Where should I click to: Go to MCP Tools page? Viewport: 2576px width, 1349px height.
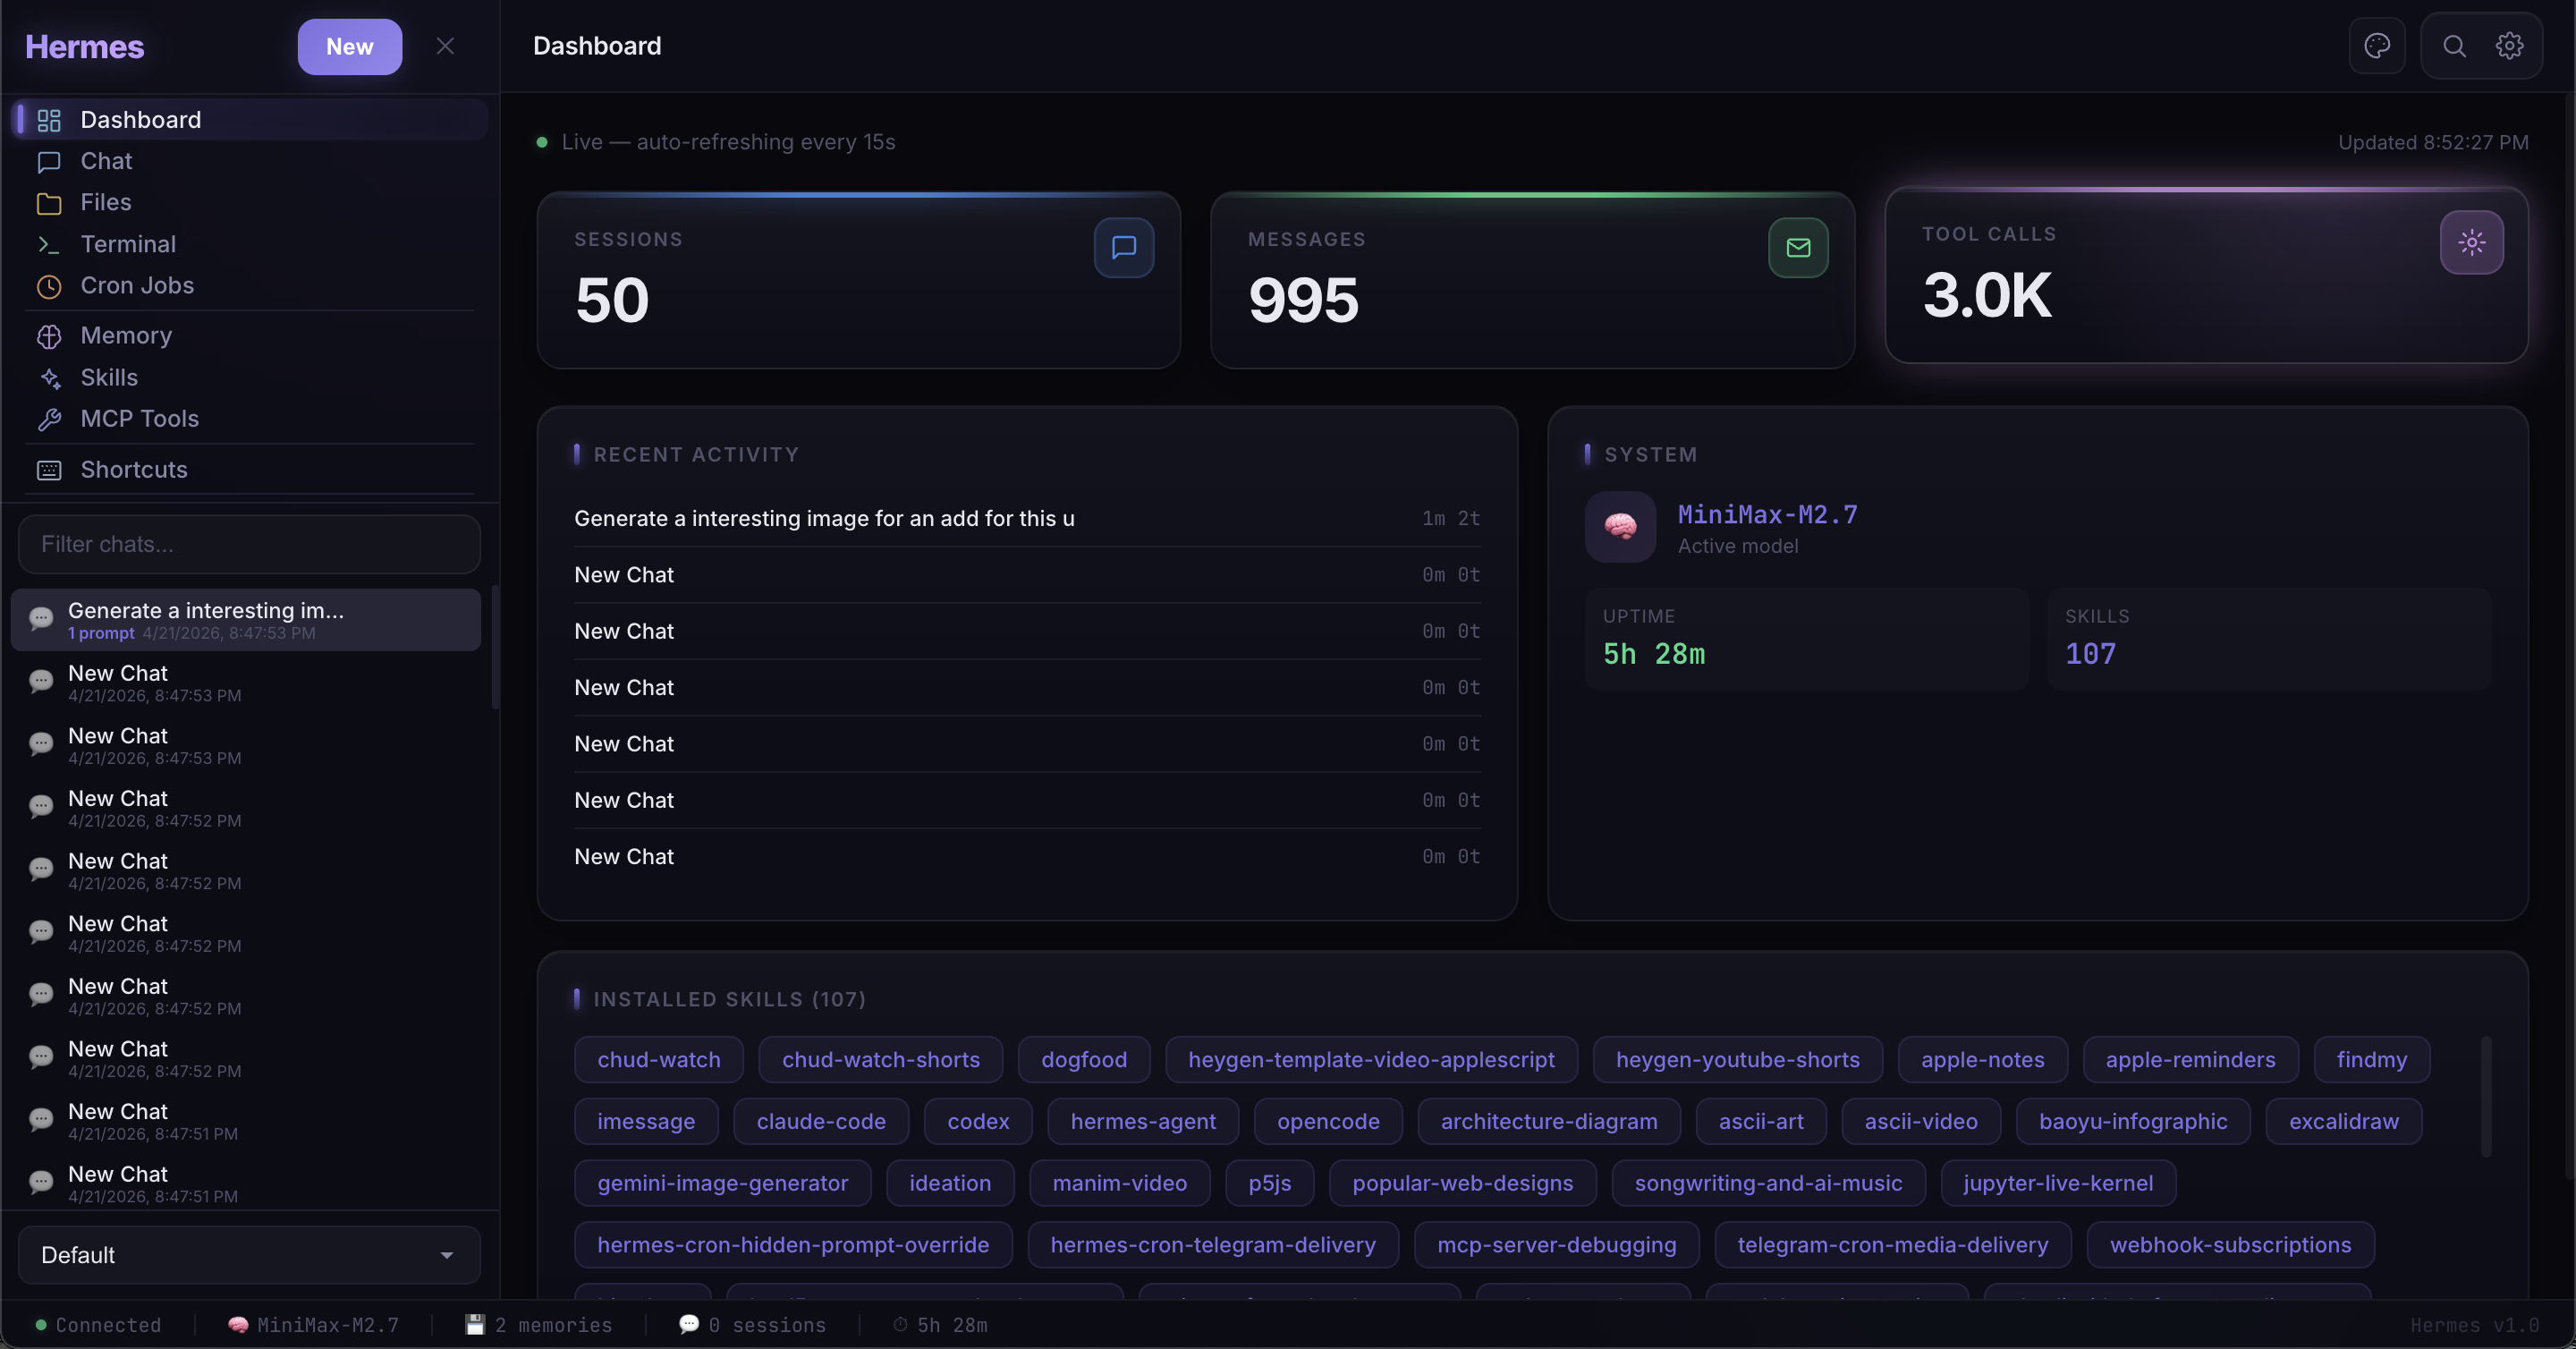tap(139, 419)
